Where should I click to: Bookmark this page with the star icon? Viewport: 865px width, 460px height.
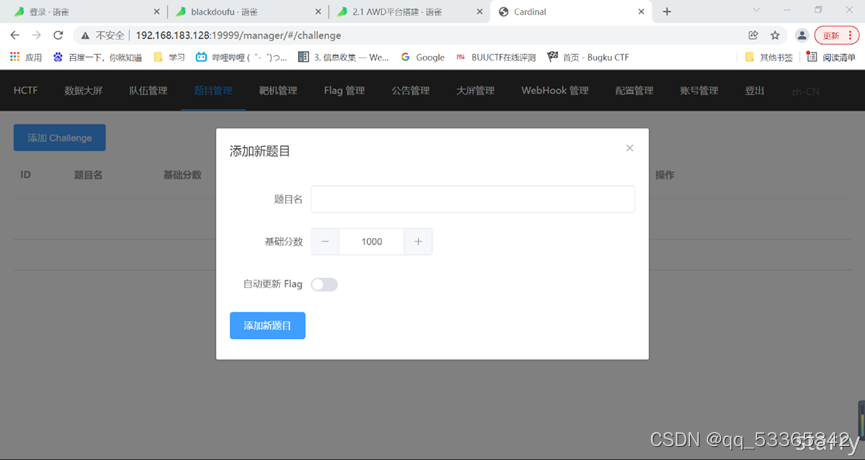775,35
